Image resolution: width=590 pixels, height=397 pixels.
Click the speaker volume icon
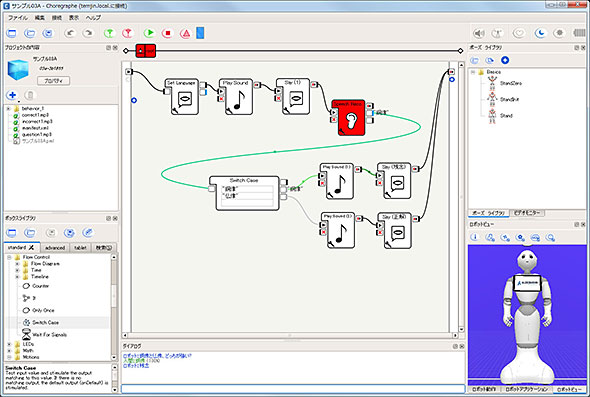(479, 33)
